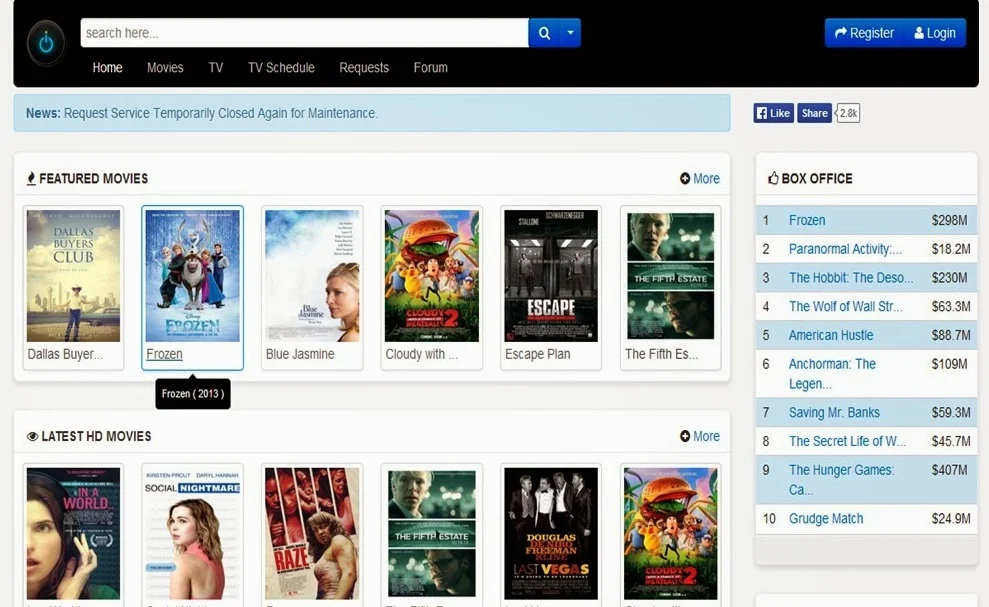Click the Login button
The height and width of the screenshot is (607, 989).
935,33
